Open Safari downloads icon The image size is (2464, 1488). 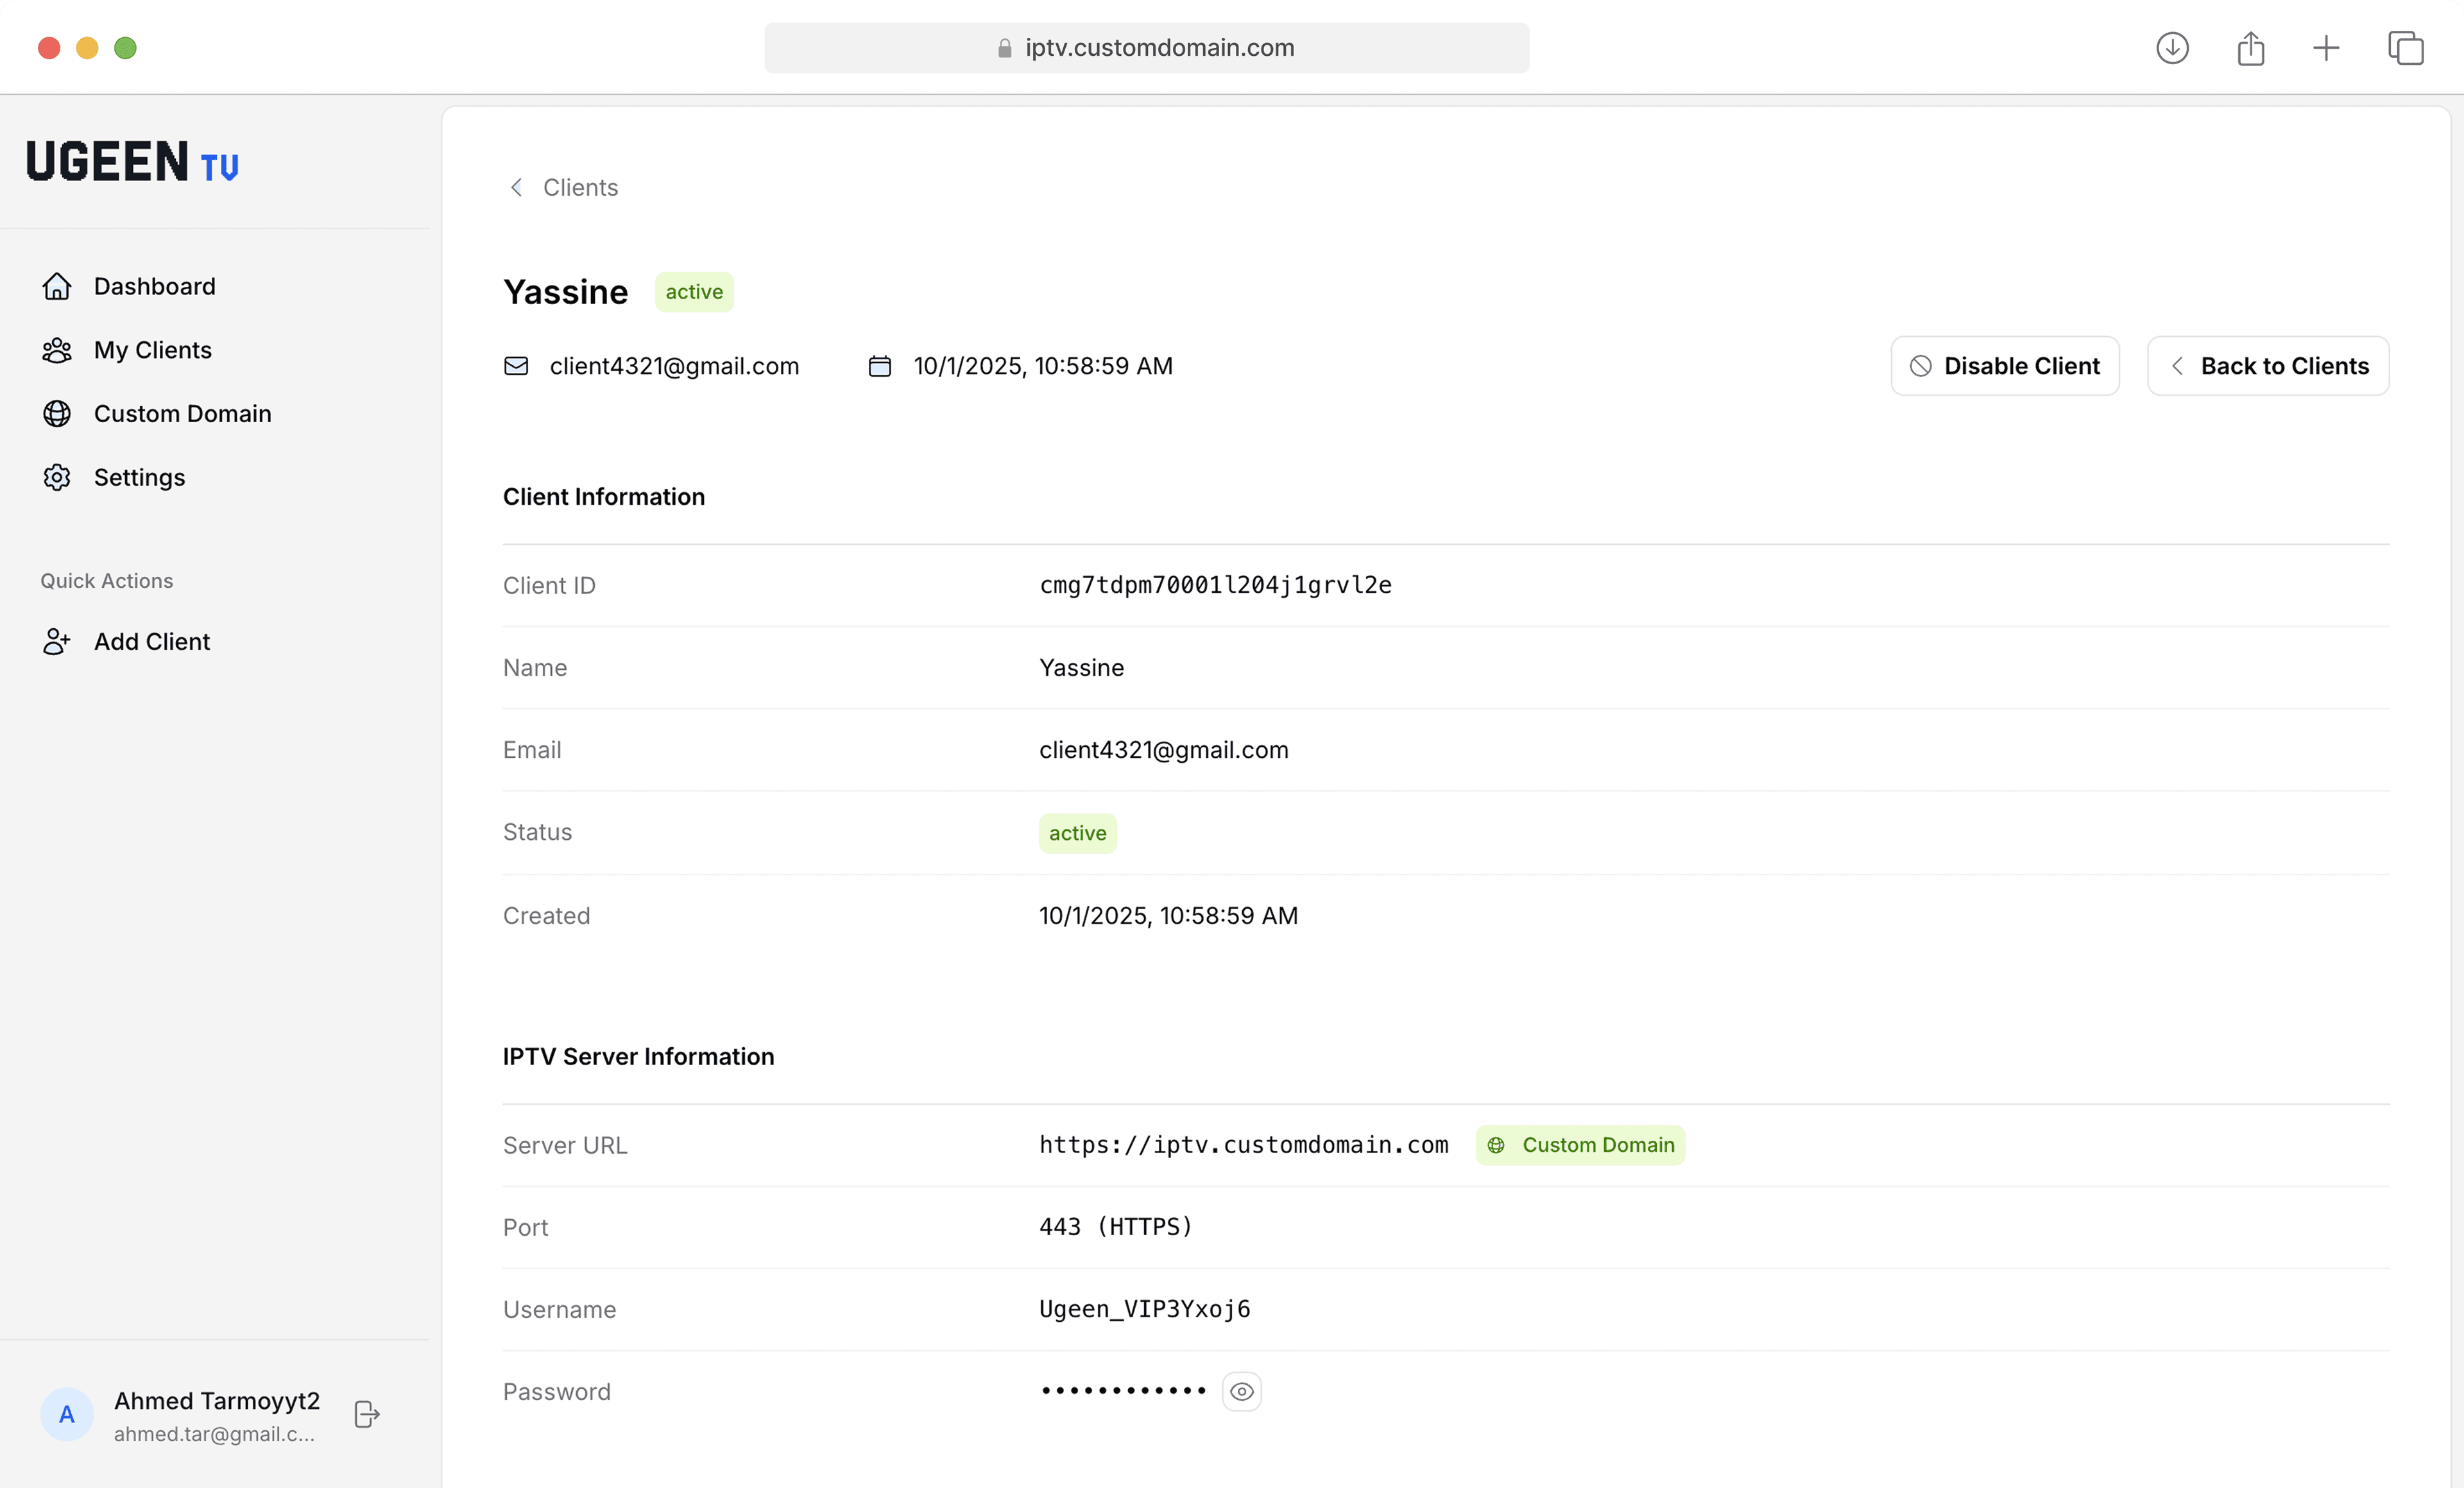[x=2171, y=47]
